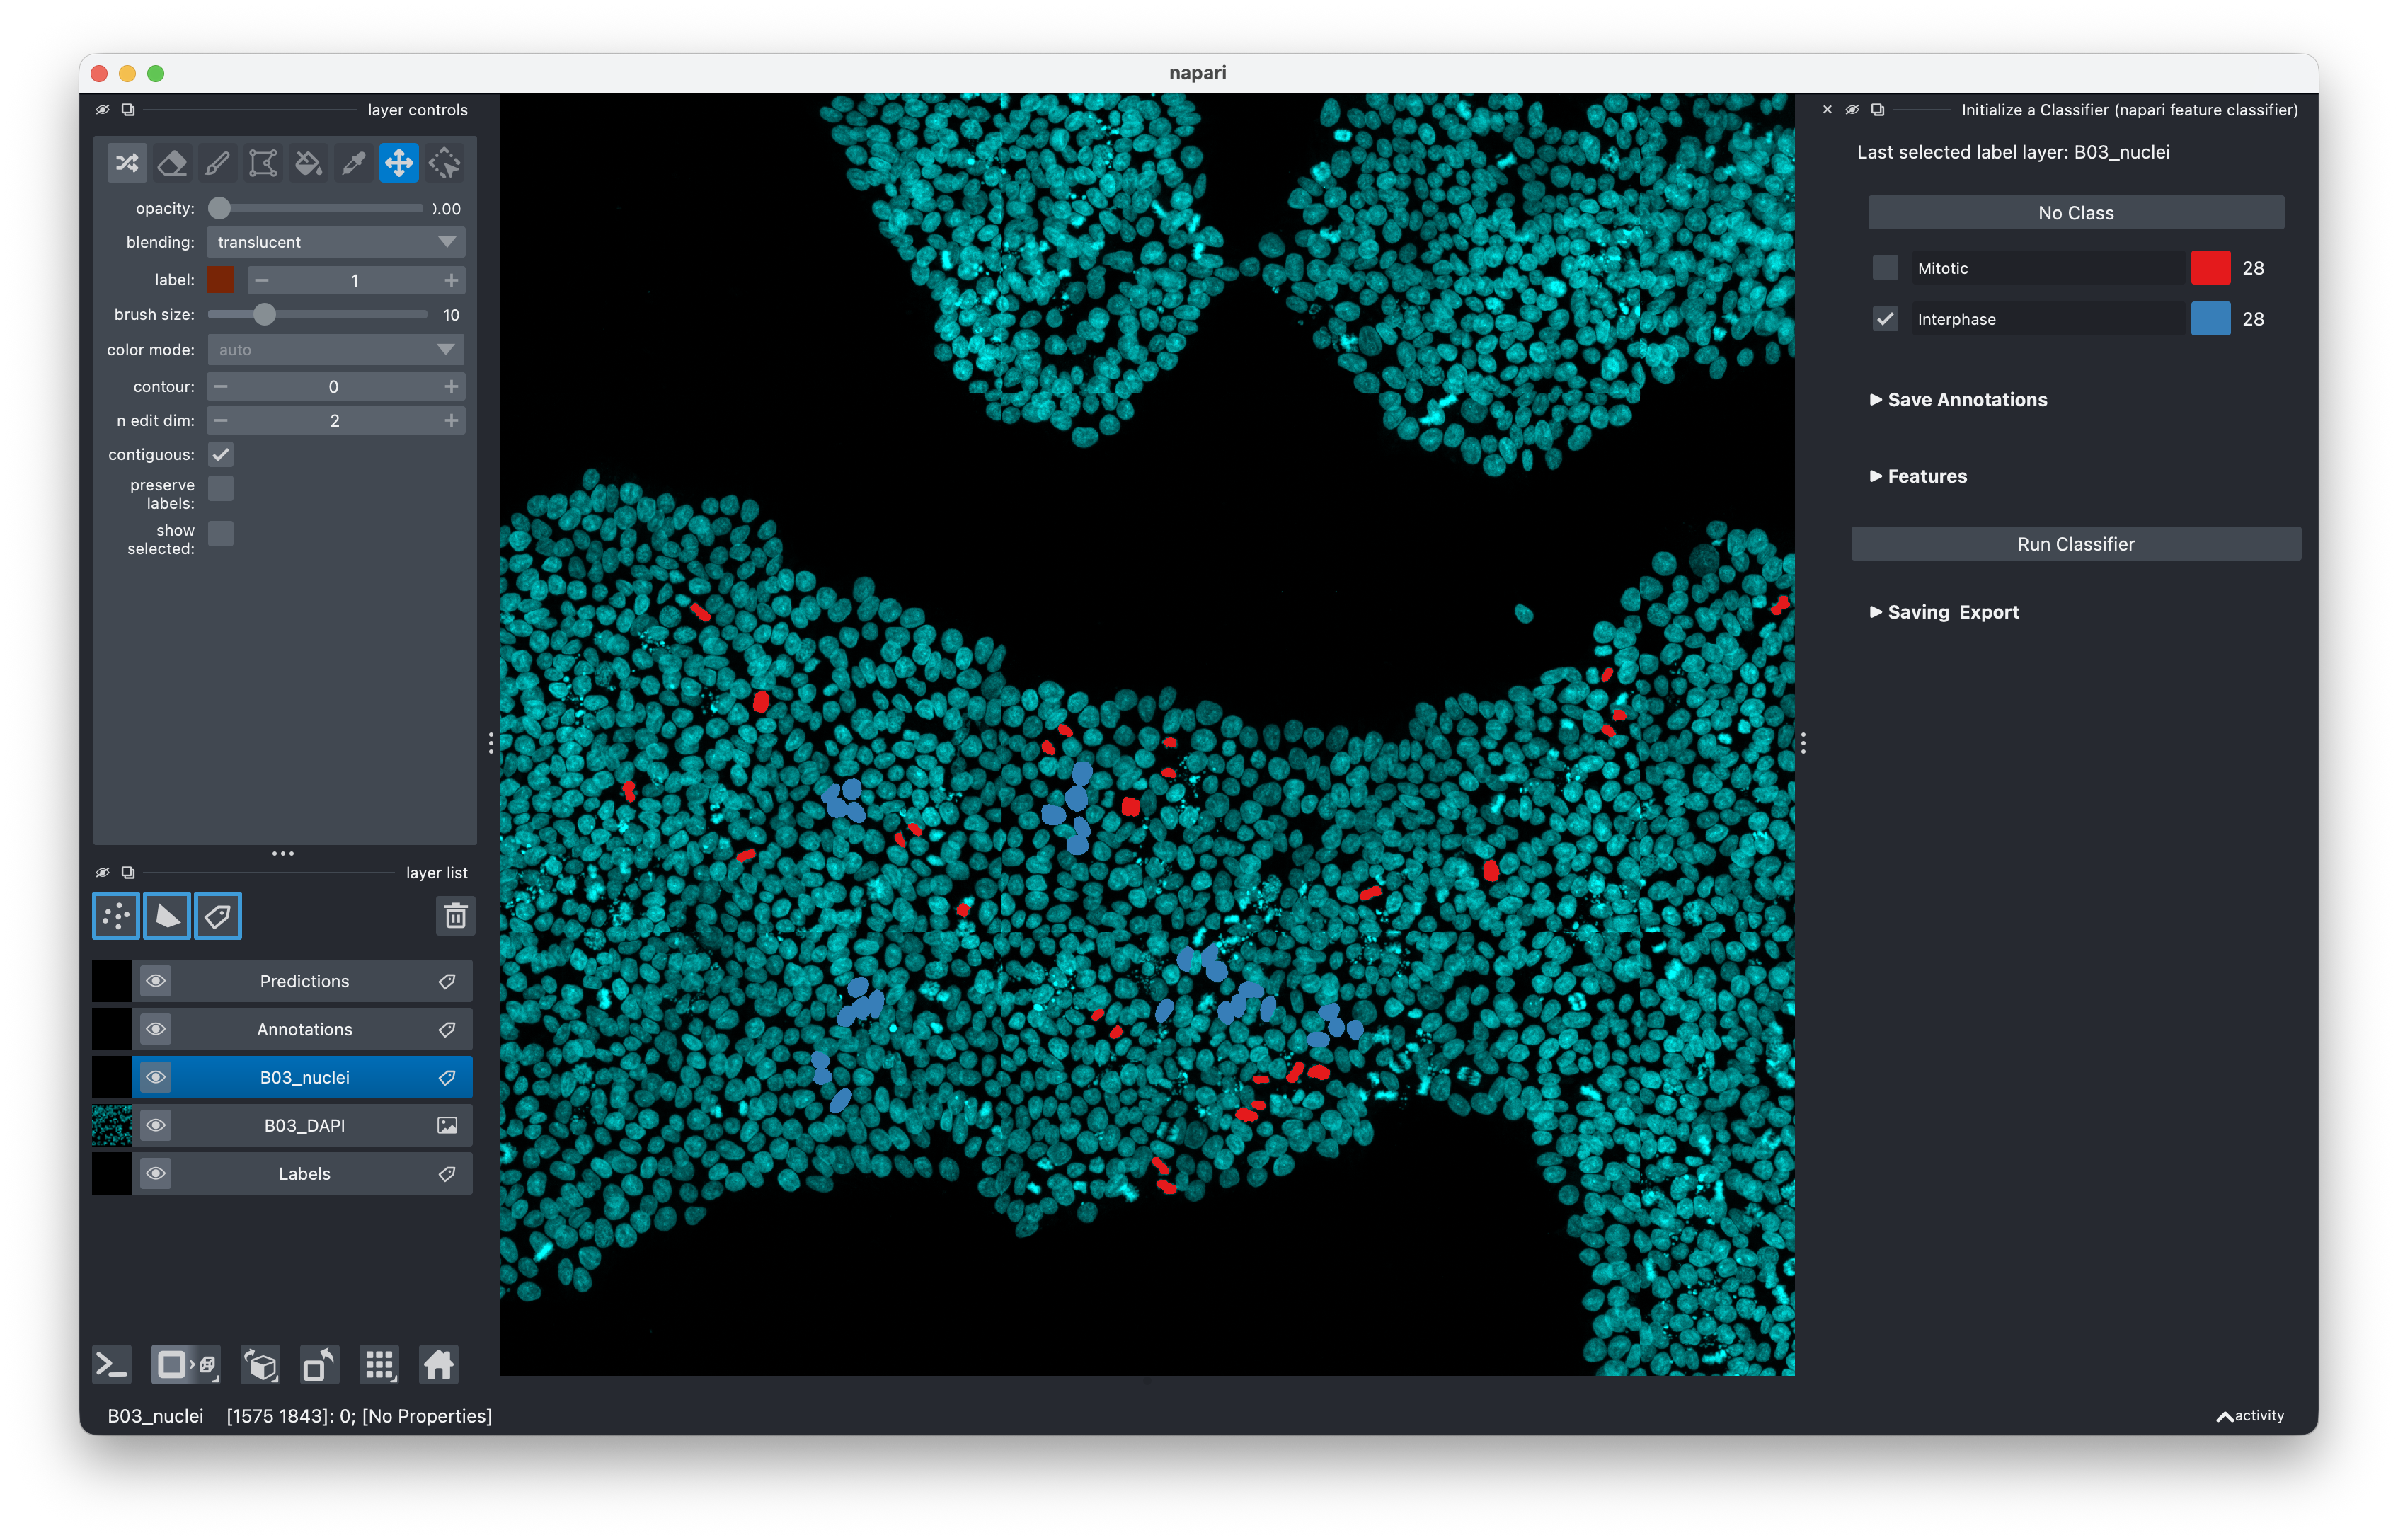Add a new points layer

116,916
